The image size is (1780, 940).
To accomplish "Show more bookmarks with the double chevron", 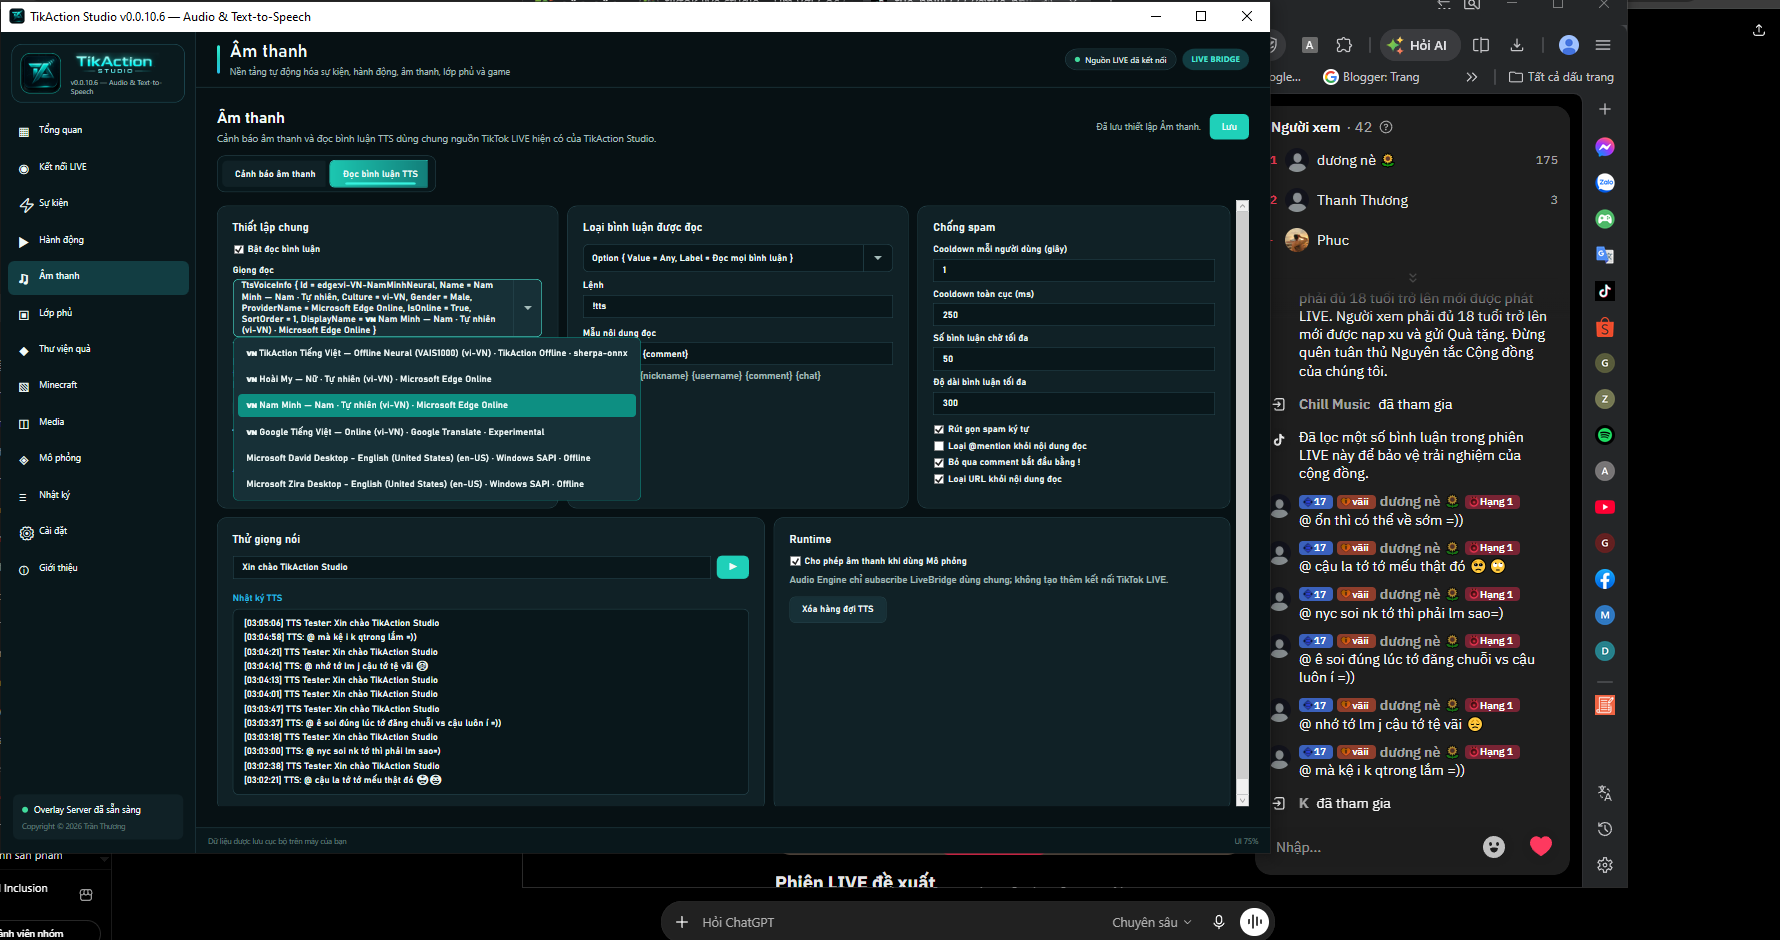I will [x=1471, y=77].
